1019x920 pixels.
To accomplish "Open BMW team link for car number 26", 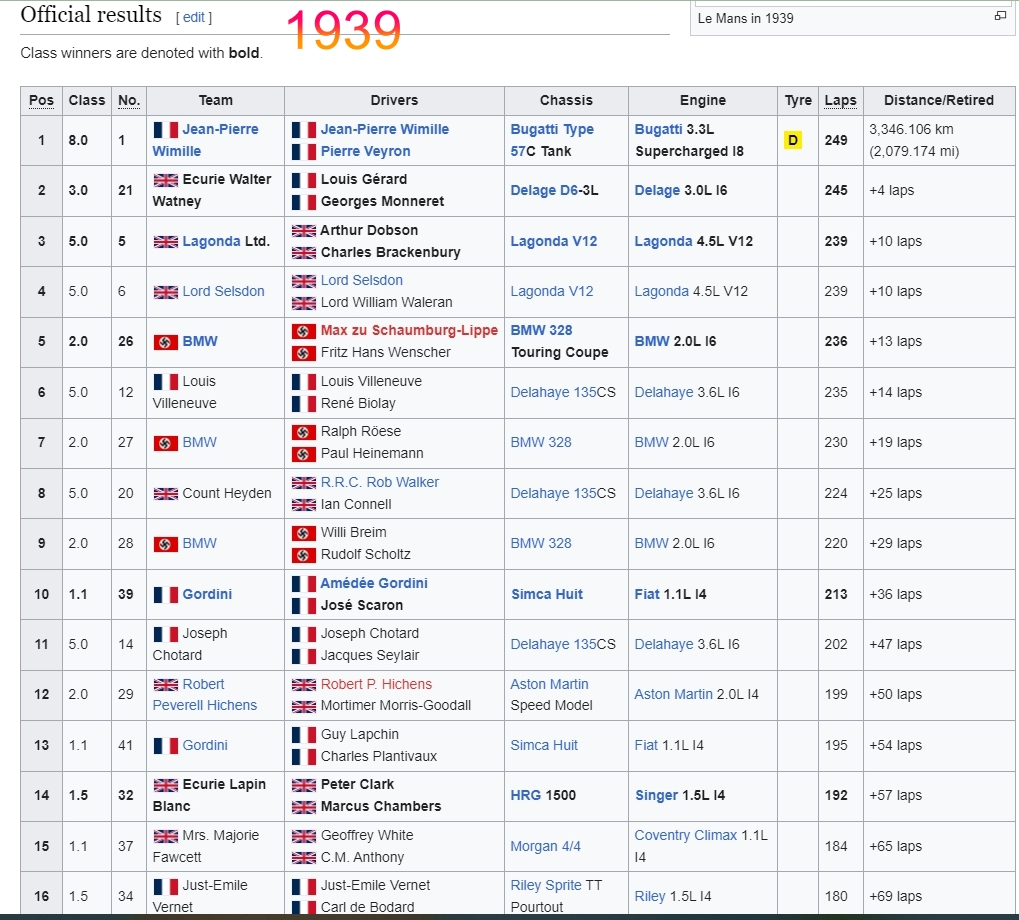I will tap(200, 342).
